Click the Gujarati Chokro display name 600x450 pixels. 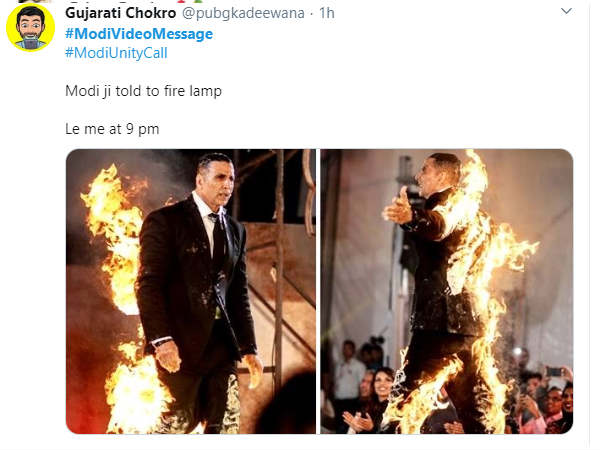point(121,13)
